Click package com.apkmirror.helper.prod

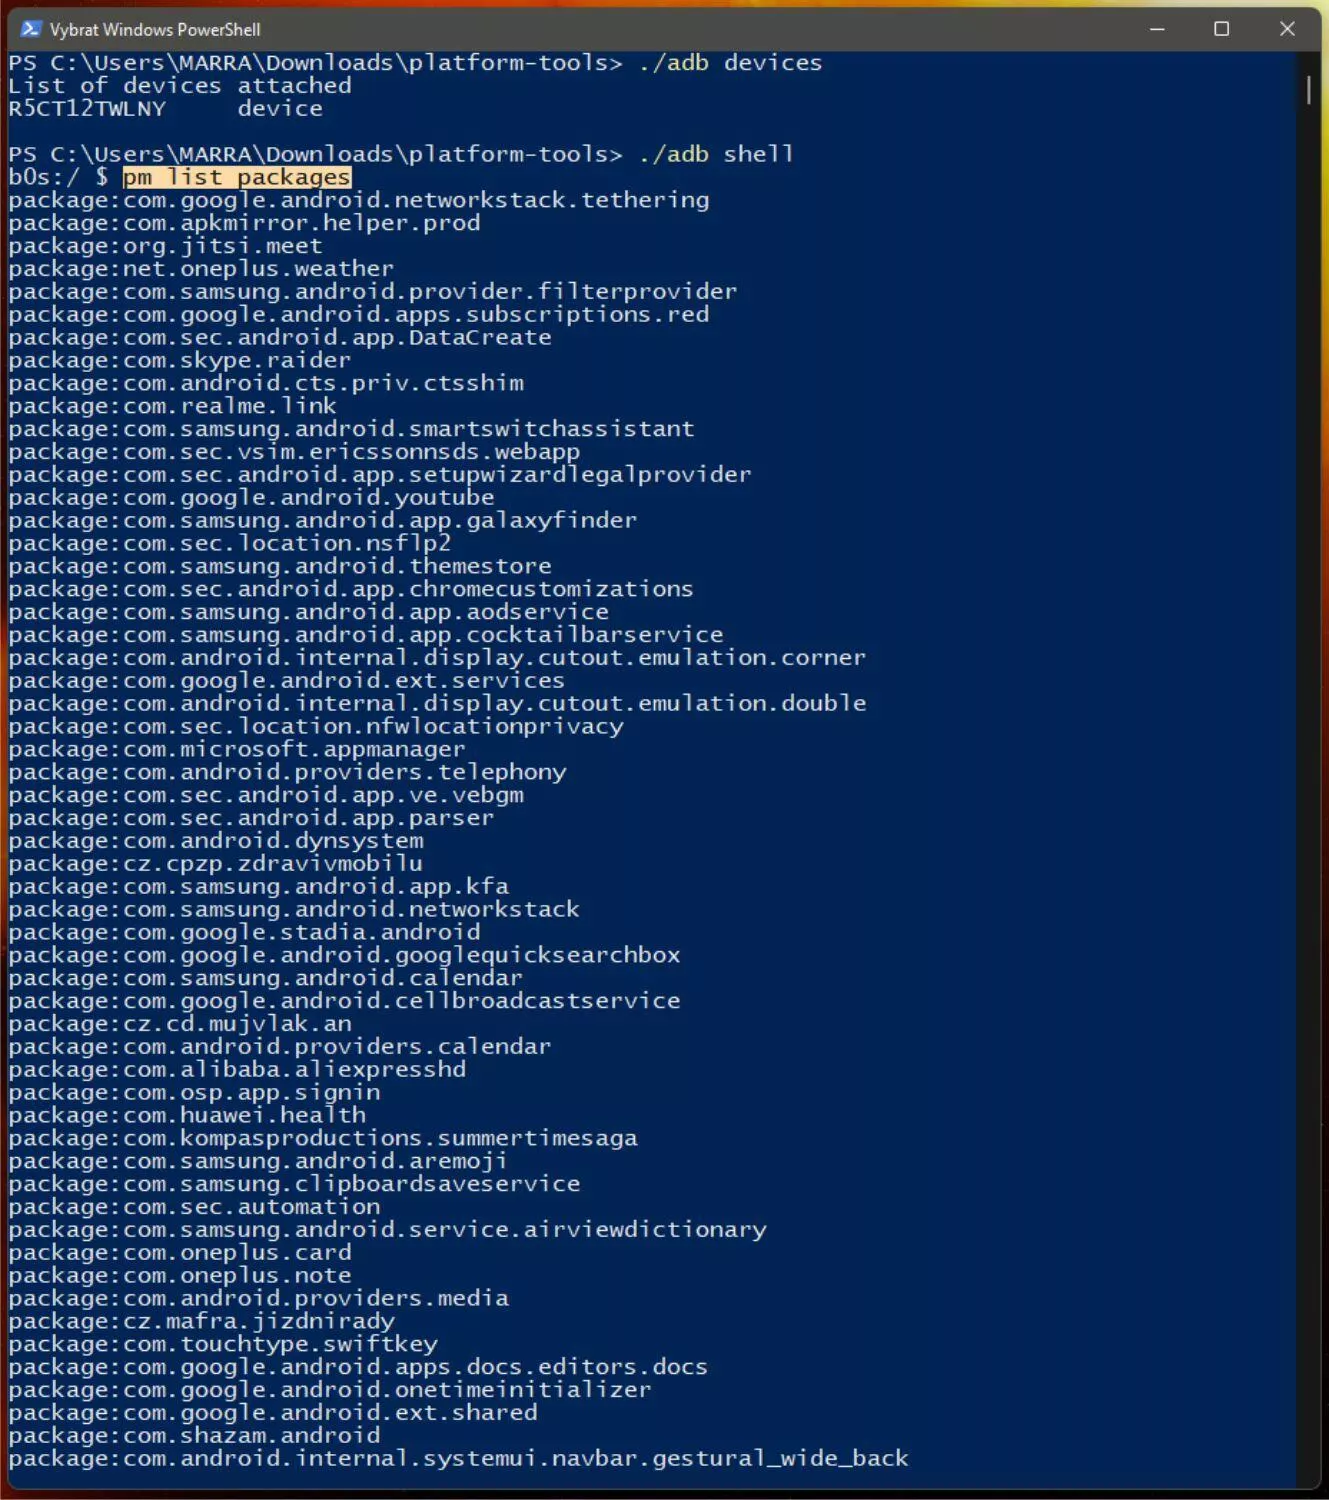[244, 223]
